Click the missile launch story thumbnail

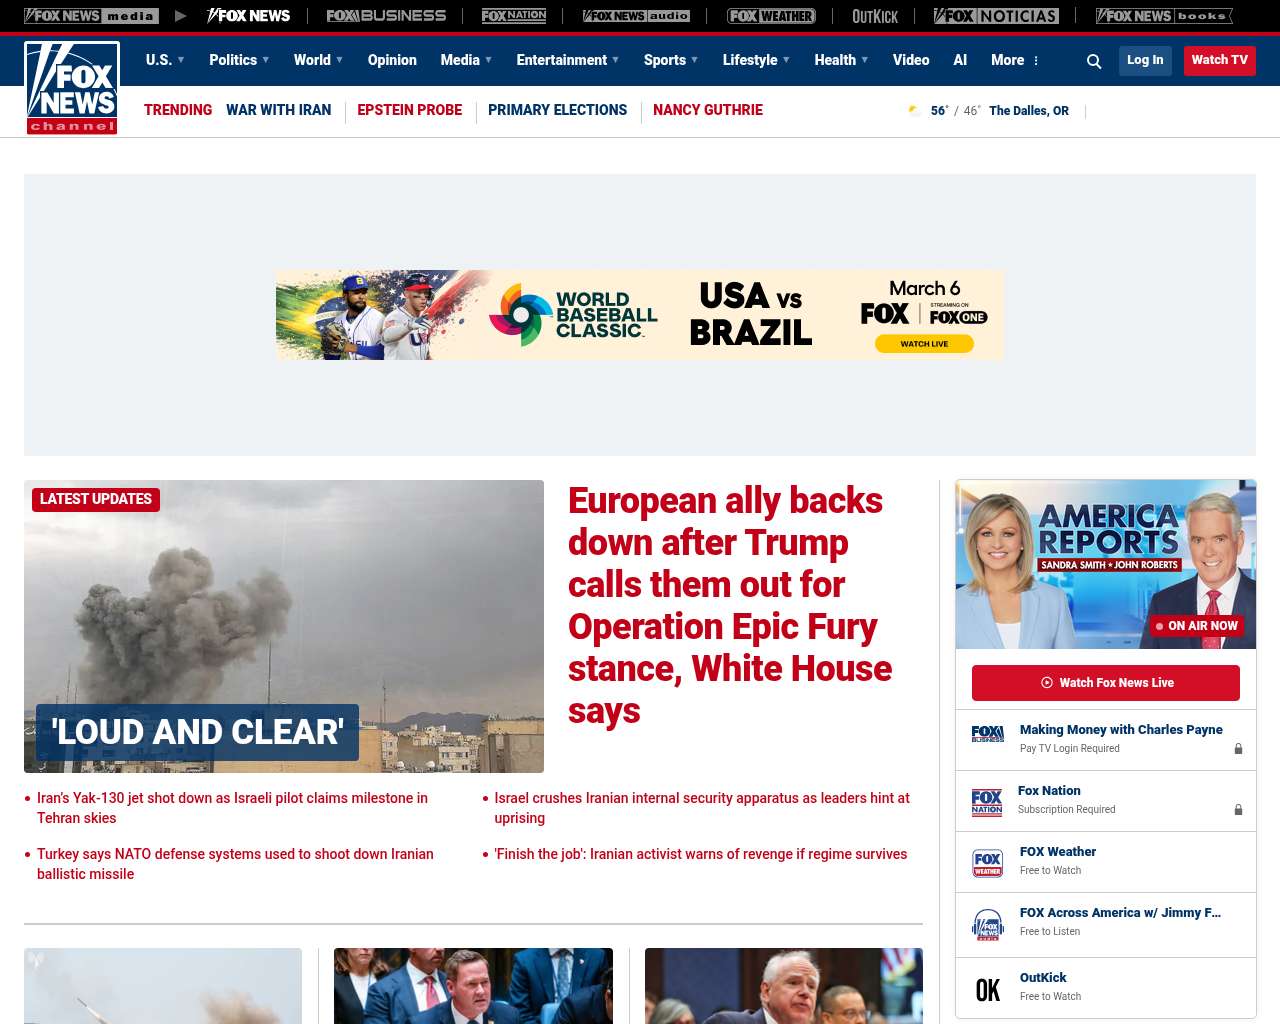(x=163, y=986)
